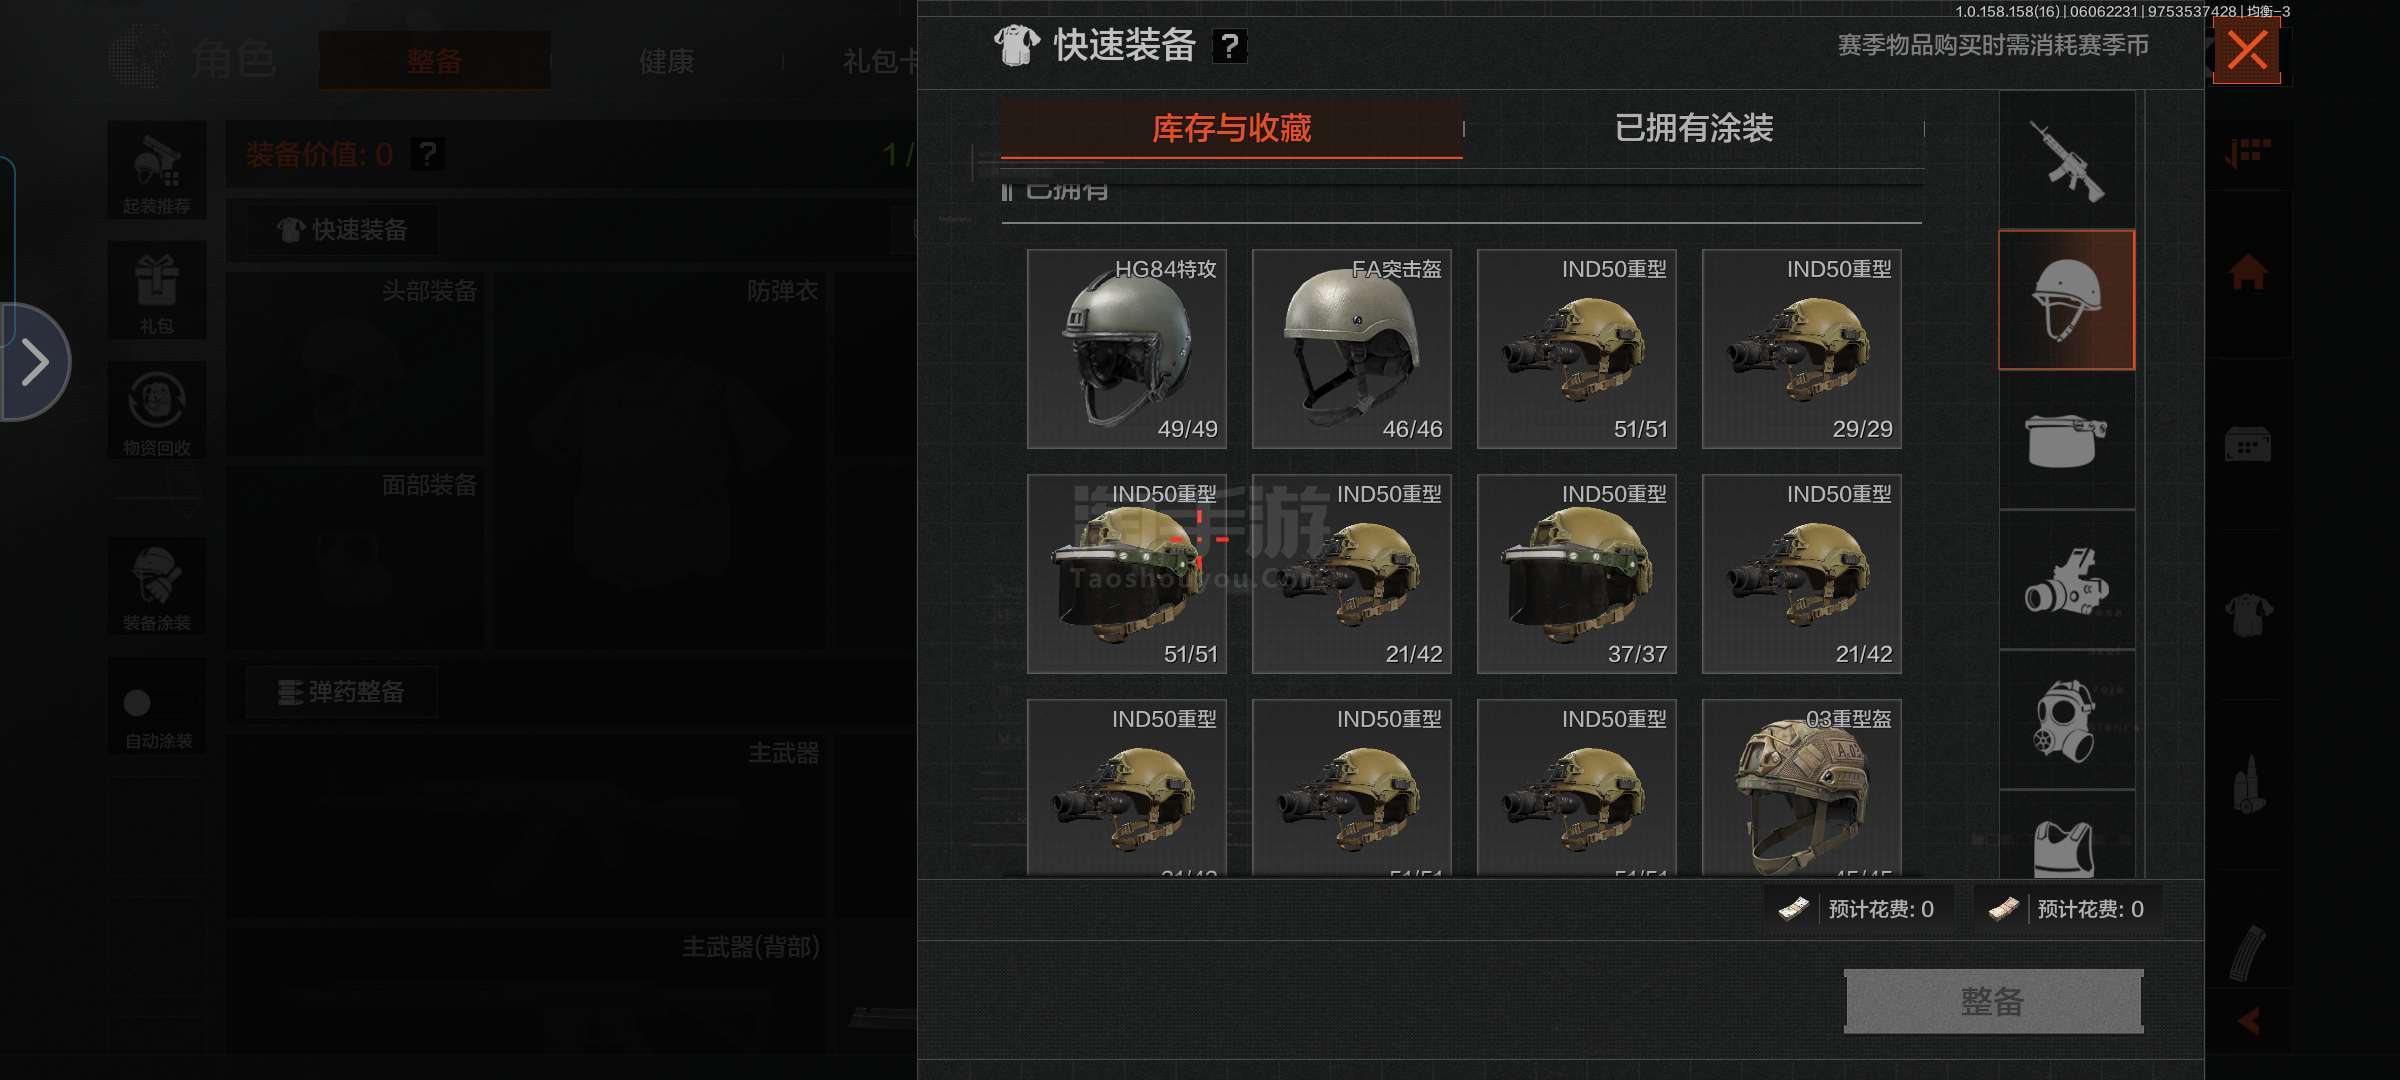Close the quick equip panel
This screenshot has width=2400, height=1080.
pos(2246,50)
